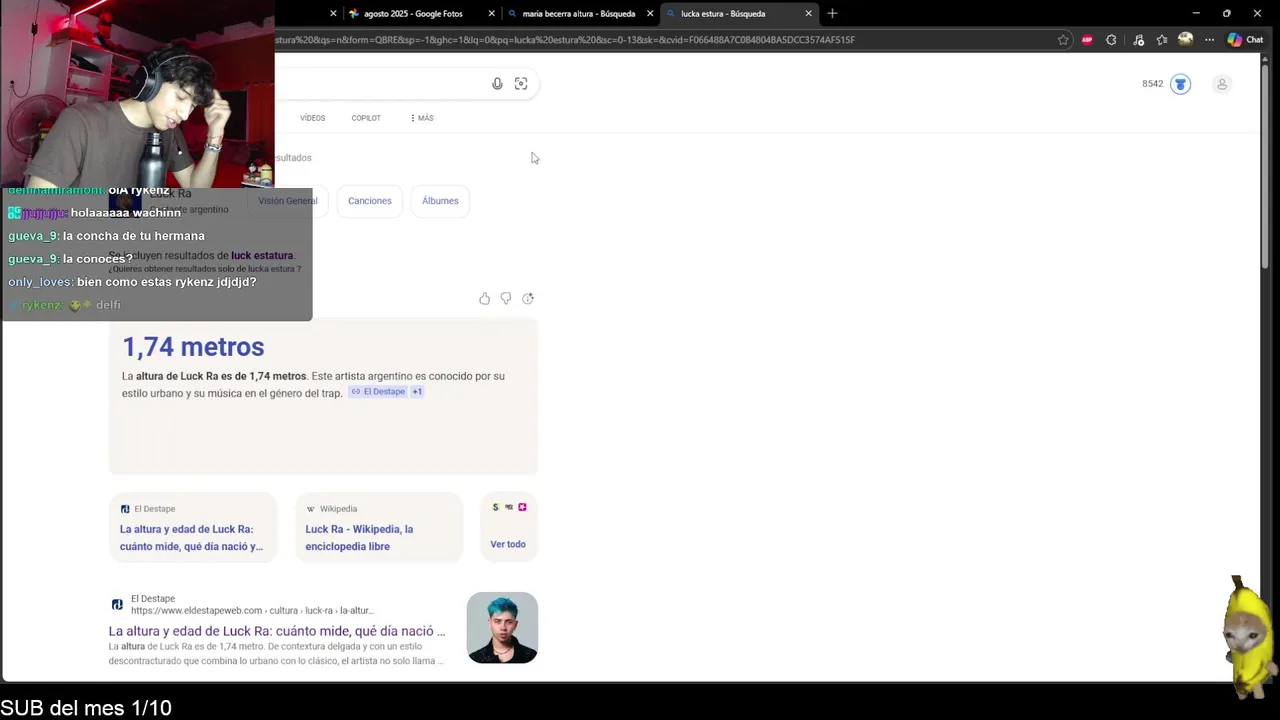The width and height of the screenshot is (1280, 720).
Task: Start a voice search with the microphone icon
Action: click(497, 84)
